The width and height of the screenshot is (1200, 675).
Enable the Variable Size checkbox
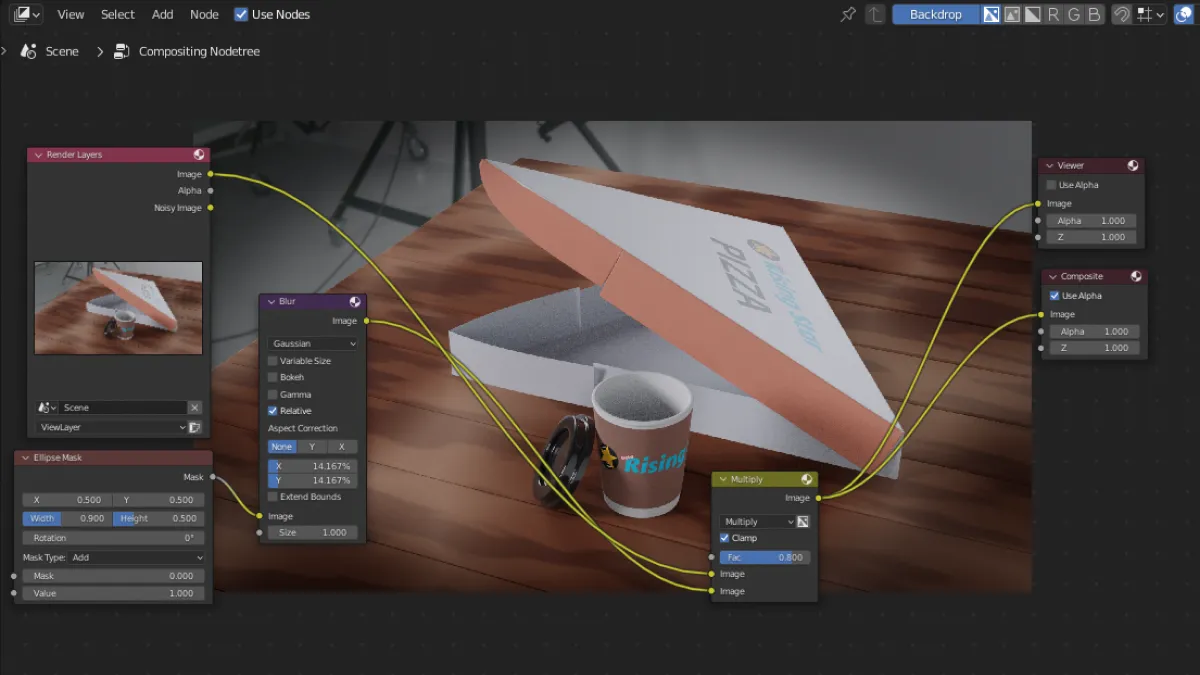[273, 361]
